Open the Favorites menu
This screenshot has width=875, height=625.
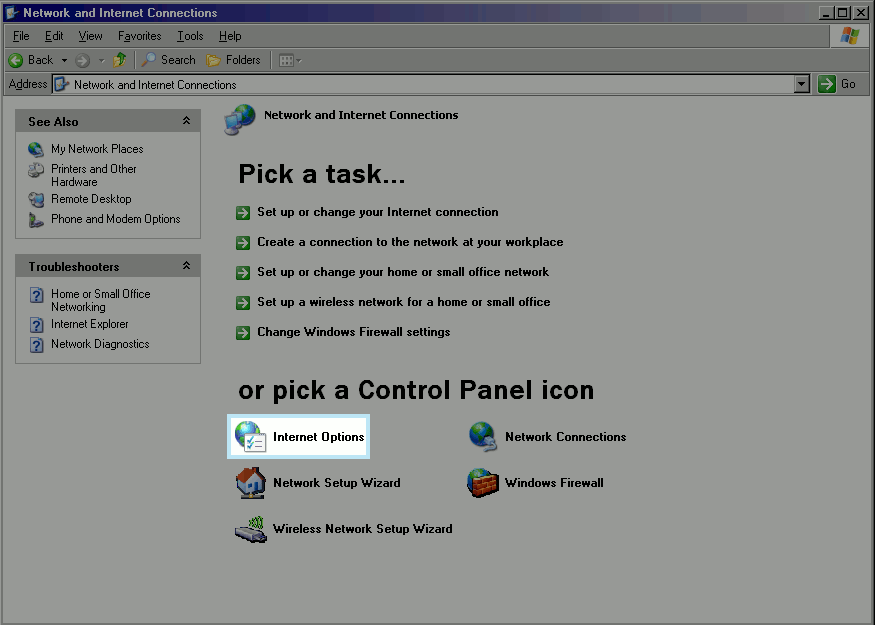[139, 36]
